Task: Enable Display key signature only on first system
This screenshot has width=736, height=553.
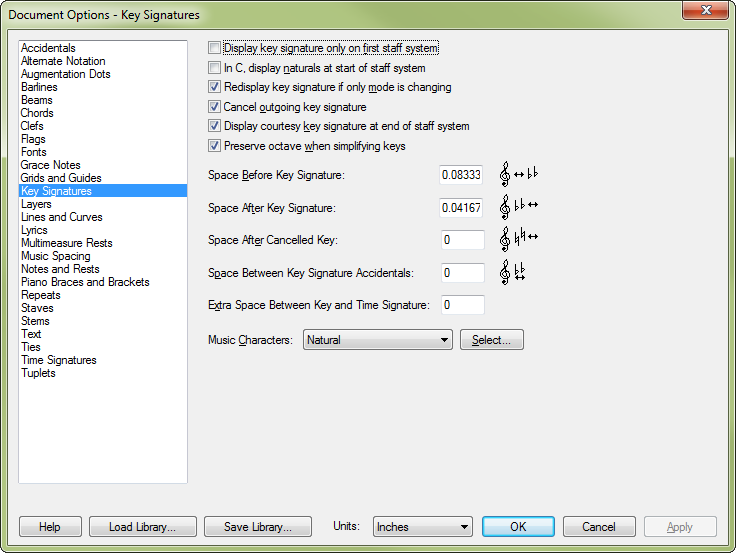Action: [215, 48]
